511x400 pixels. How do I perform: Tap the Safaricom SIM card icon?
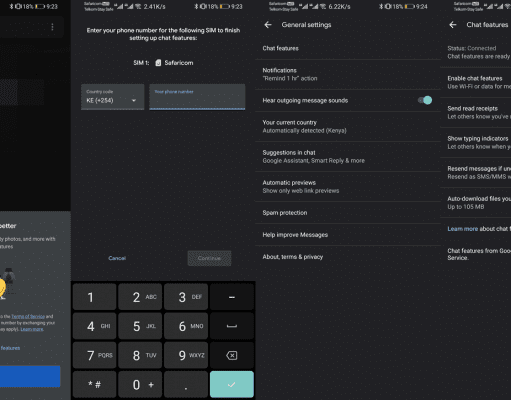(x=158, y=63)
